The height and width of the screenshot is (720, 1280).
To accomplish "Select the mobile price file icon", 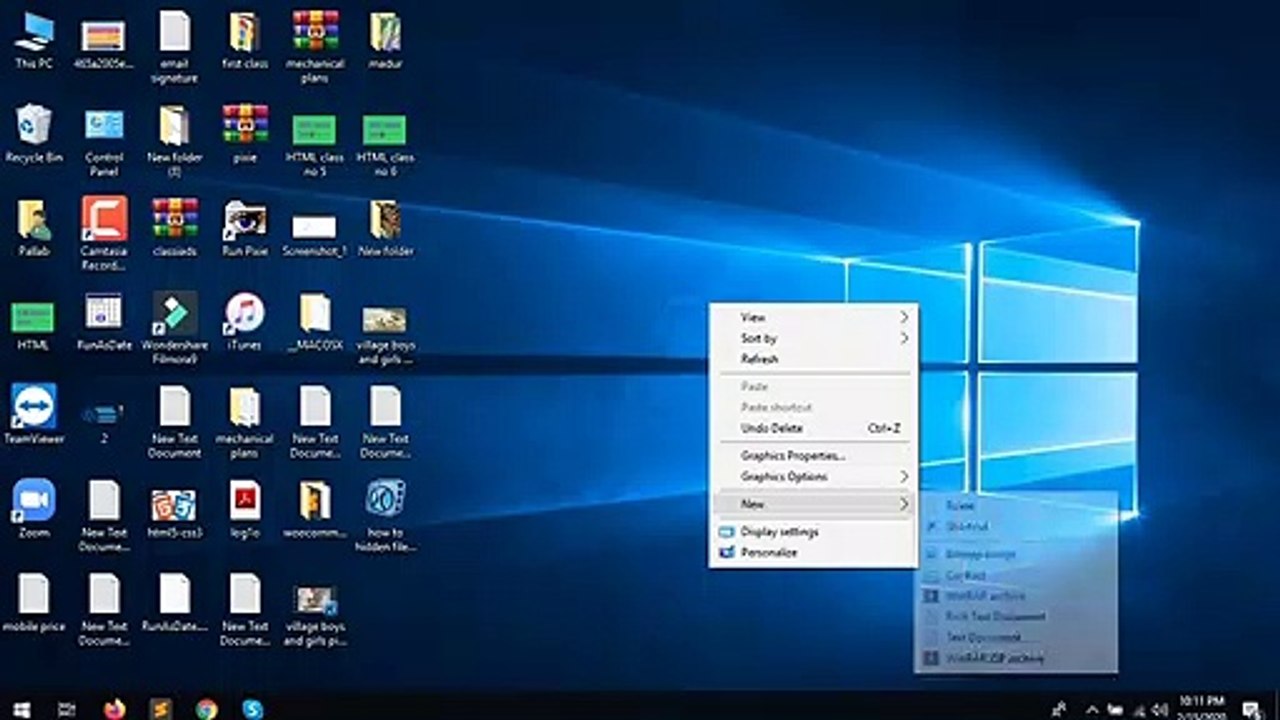I will click(34, 603).
